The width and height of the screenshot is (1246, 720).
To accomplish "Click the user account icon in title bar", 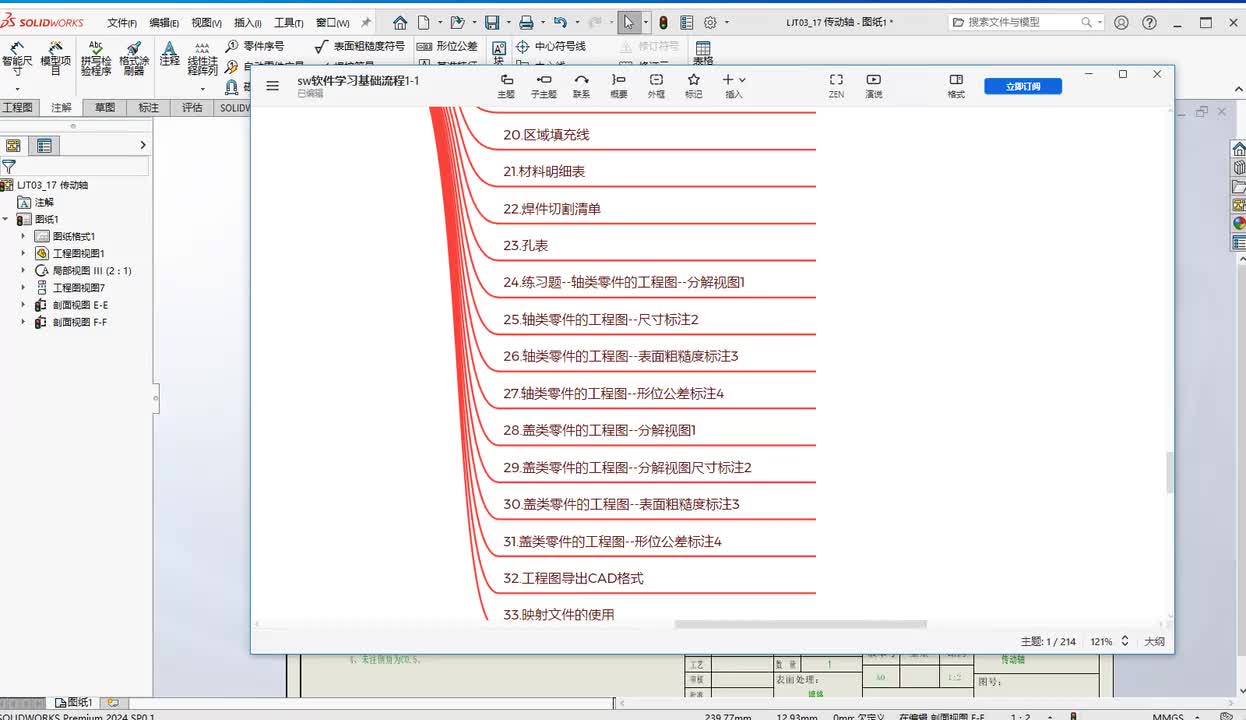I will (x=1121, y=22).
